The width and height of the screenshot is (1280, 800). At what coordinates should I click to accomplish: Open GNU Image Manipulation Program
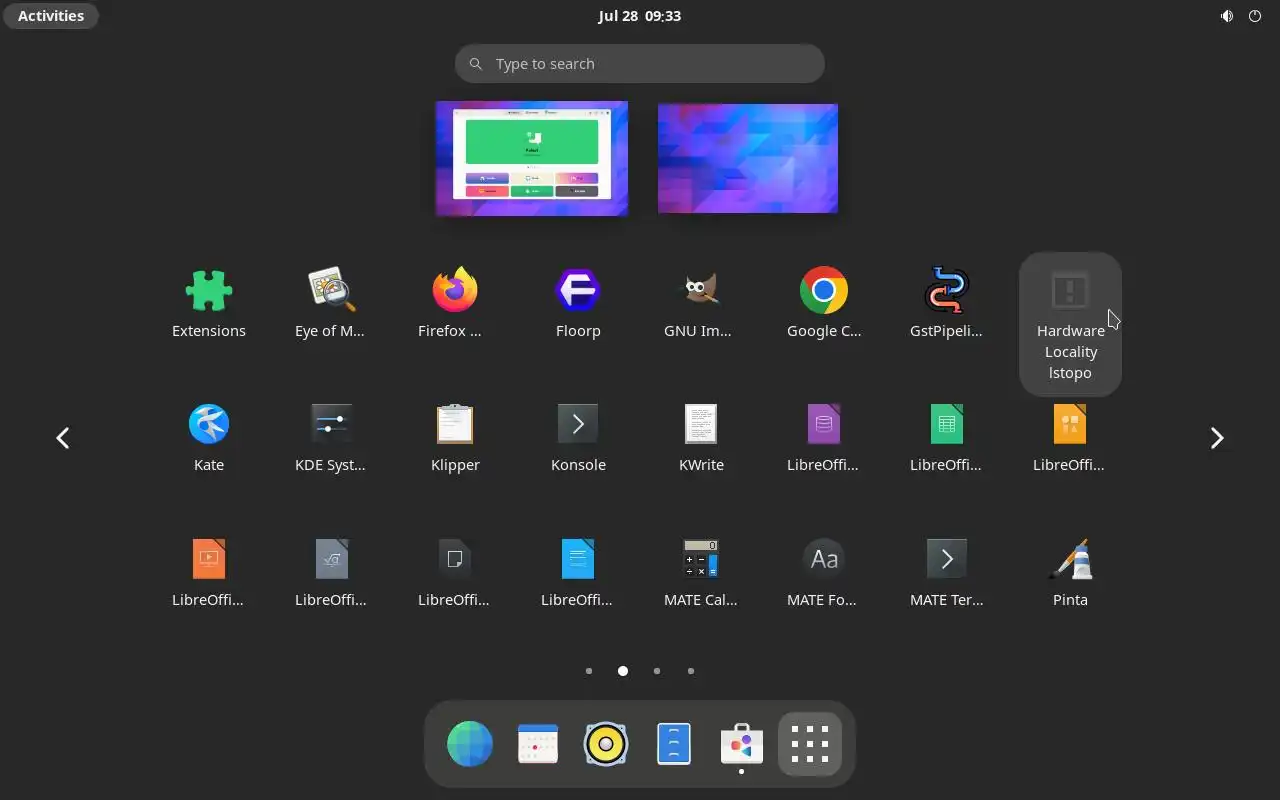coord(701,304)
